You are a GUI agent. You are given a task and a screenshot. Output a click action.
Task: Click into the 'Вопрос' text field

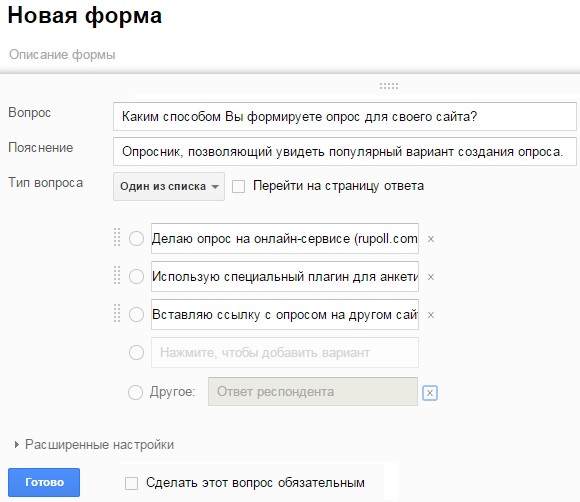(x=345, y=117)
